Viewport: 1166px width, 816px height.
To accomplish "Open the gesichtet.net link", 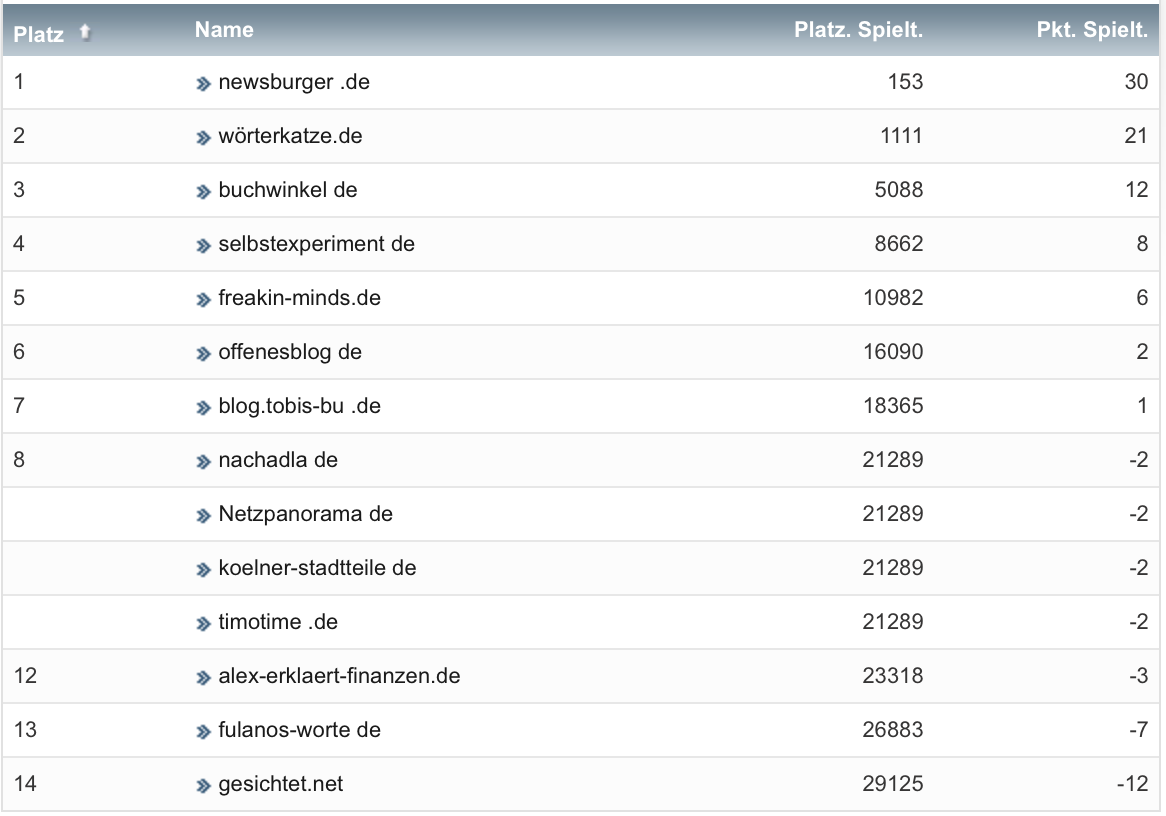I will (x=280, y=784).
